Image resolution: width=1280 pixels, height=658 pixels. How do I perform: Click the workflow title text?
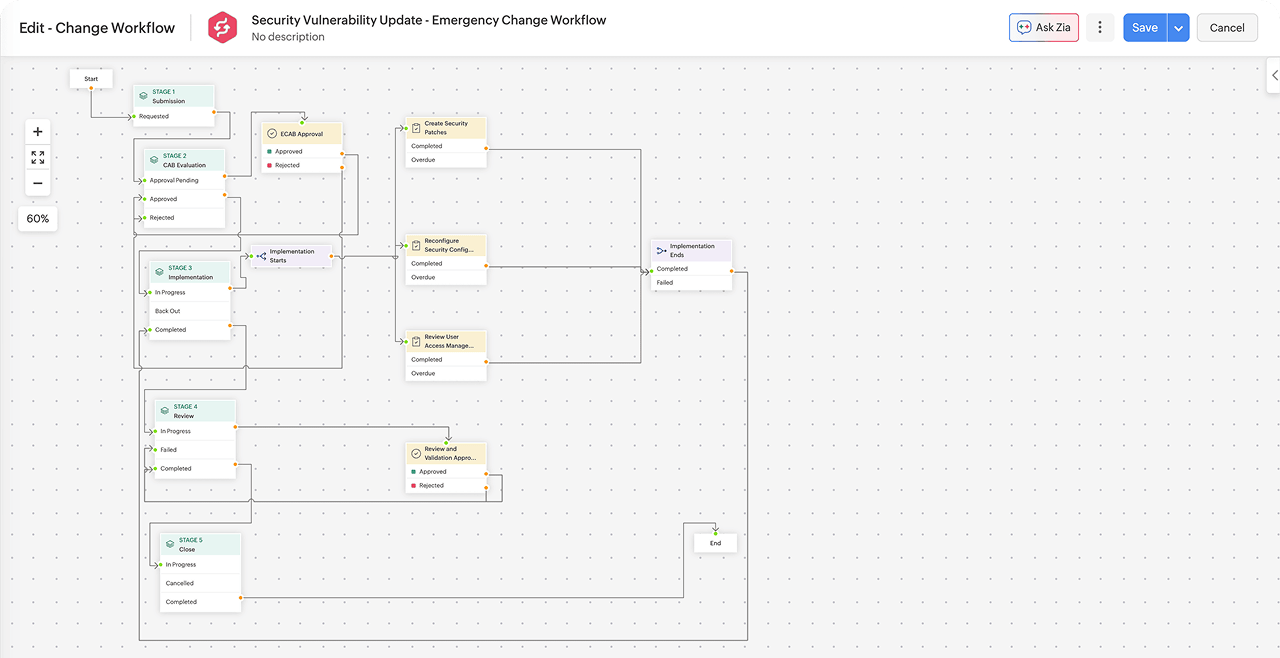pyautogui.click(x=429, y=20)
